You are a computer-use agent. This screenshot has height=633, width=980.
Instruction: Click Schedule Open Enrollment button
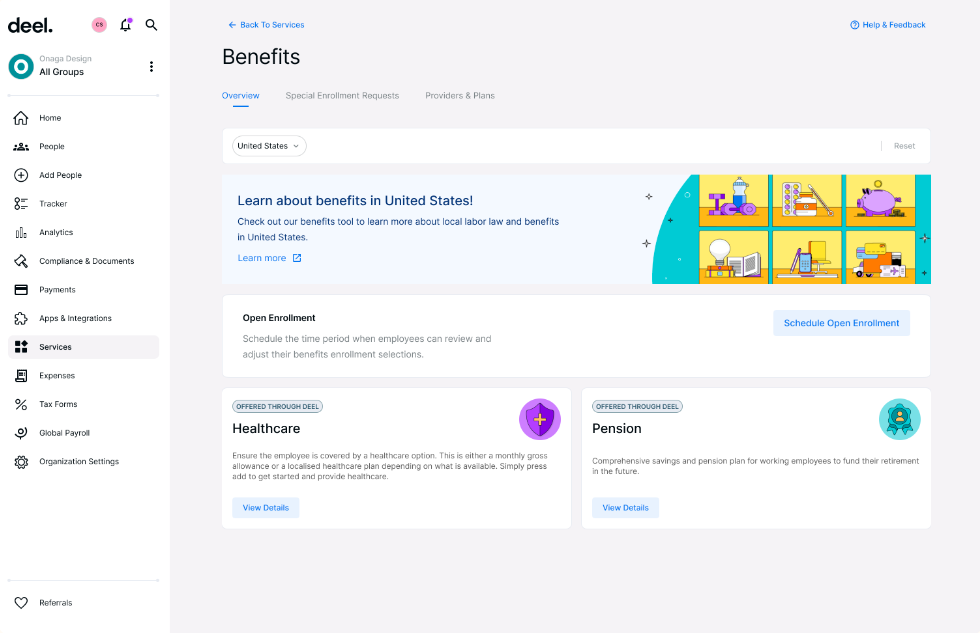coord(841,323)
